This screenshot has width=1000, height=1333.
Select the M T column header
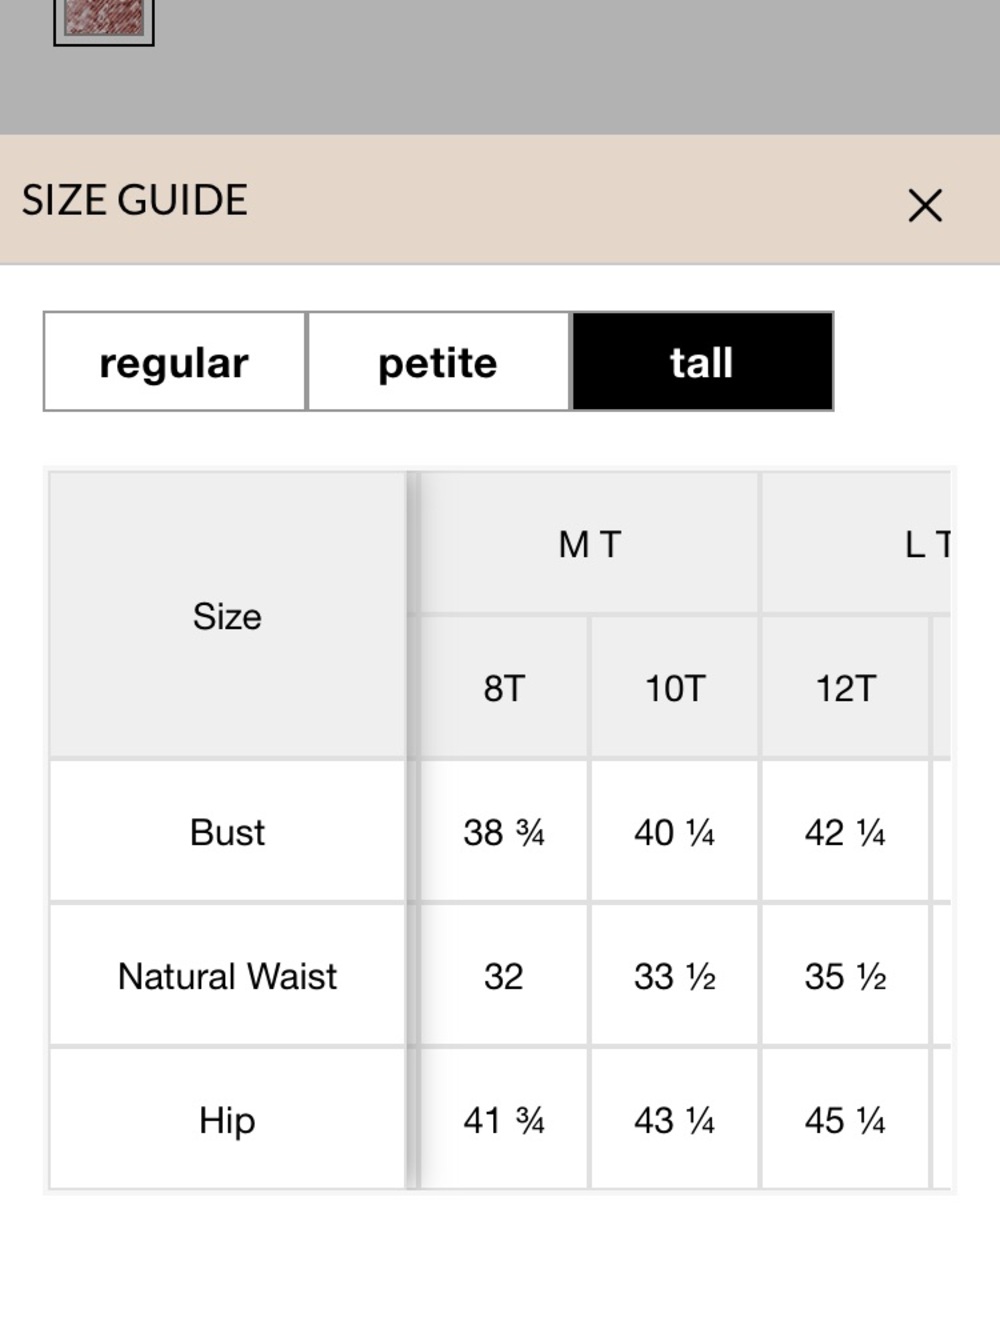click(590, 543)
